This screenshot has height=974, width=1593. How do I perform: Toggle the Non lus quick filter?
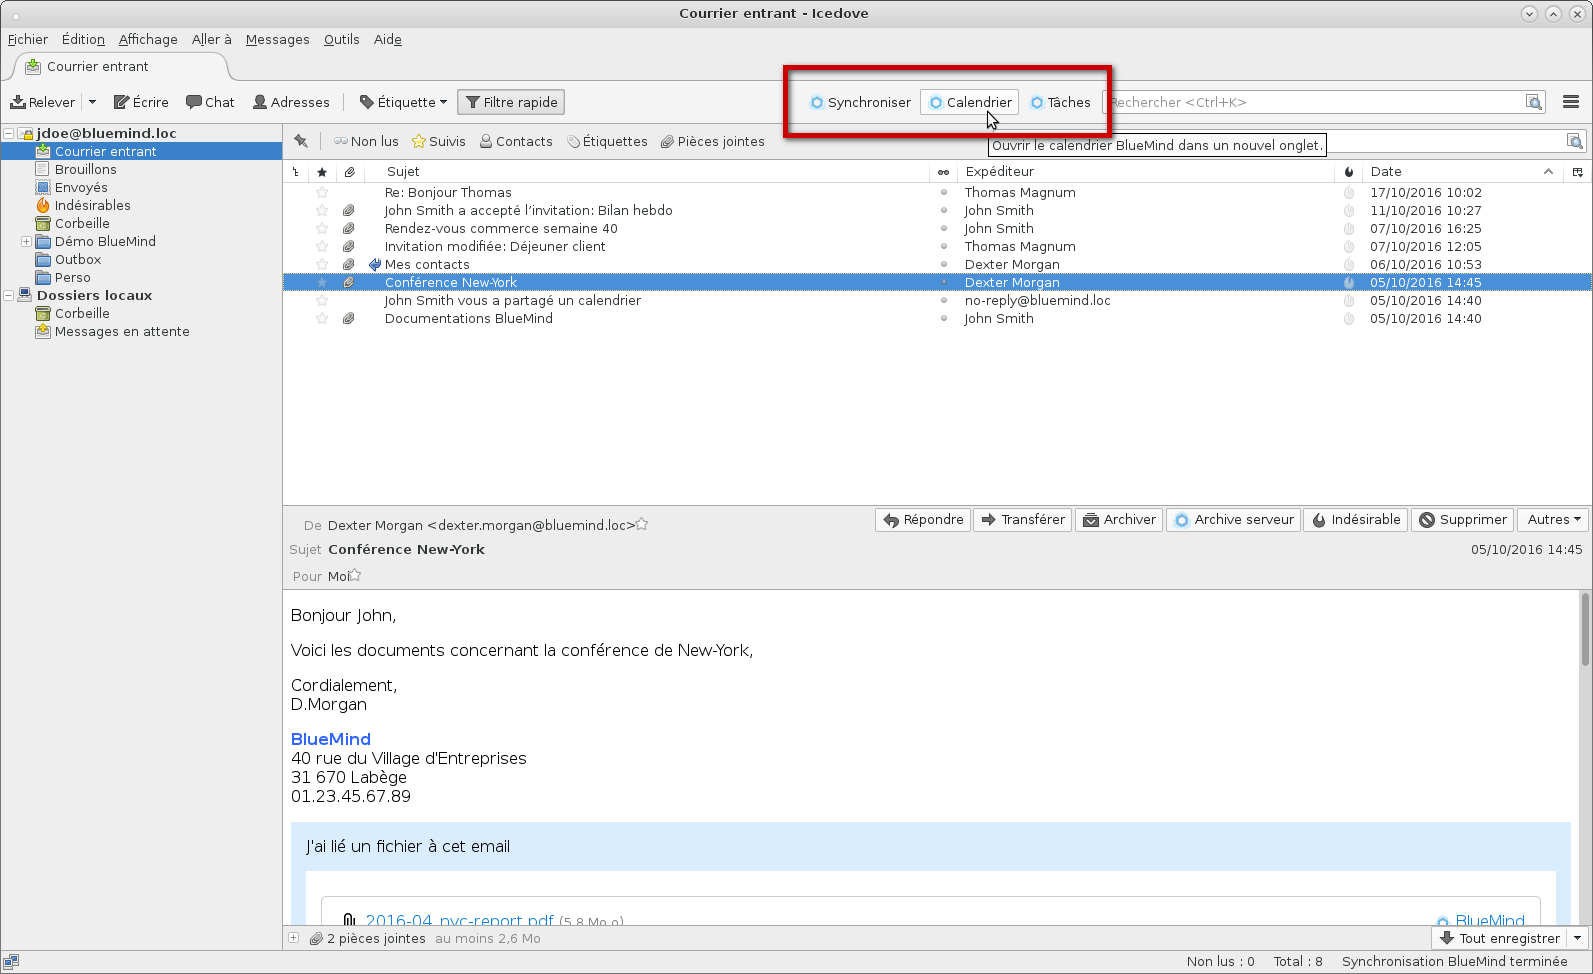366,141
